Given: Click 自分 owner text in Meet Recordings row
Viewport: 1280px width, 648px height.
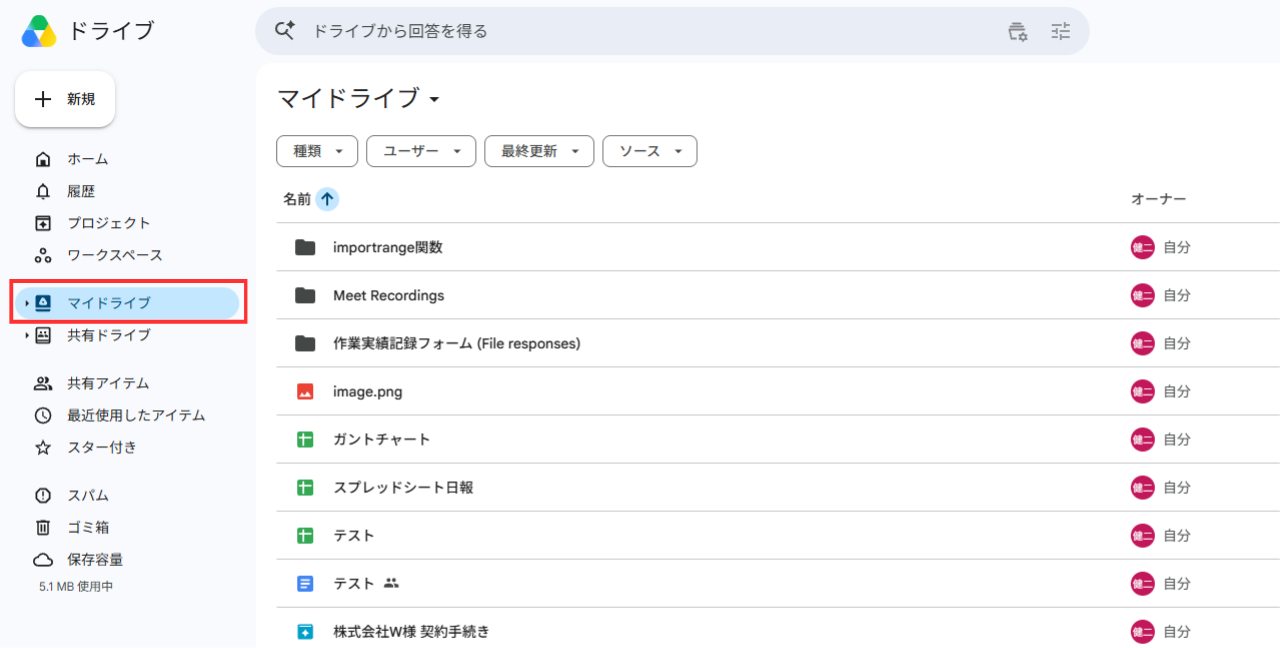Looking at the screenshot, I should [x=1177, y=295].
